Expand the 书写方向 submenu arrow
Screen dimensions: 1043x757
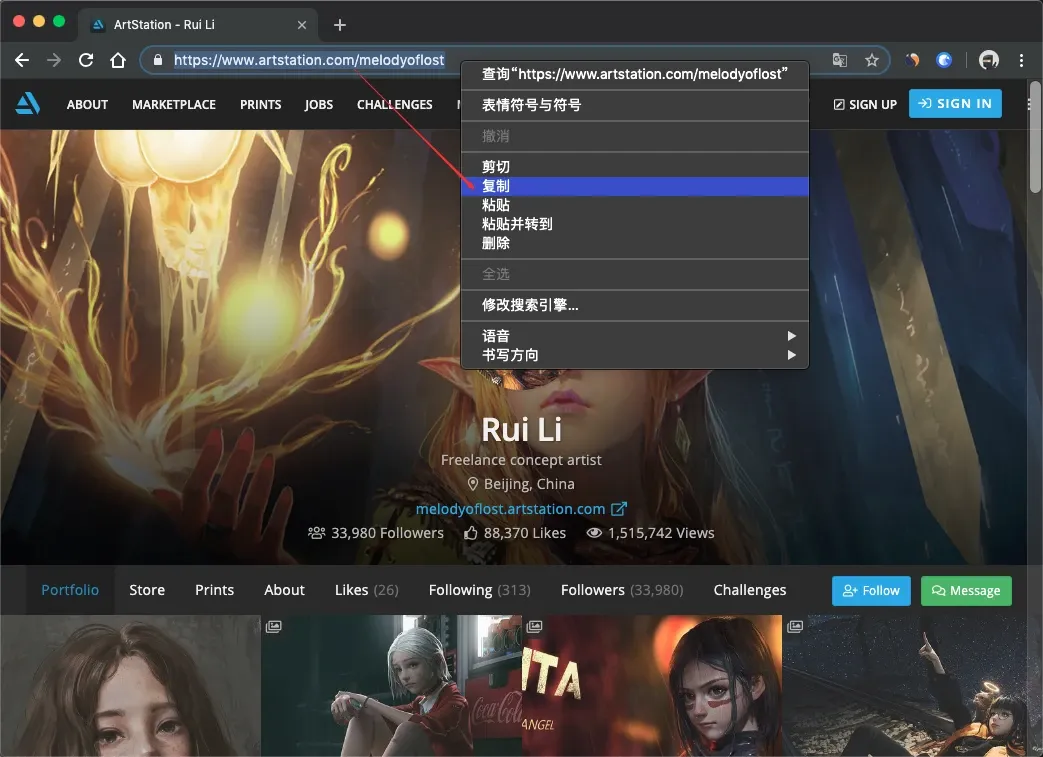(792, 355)
